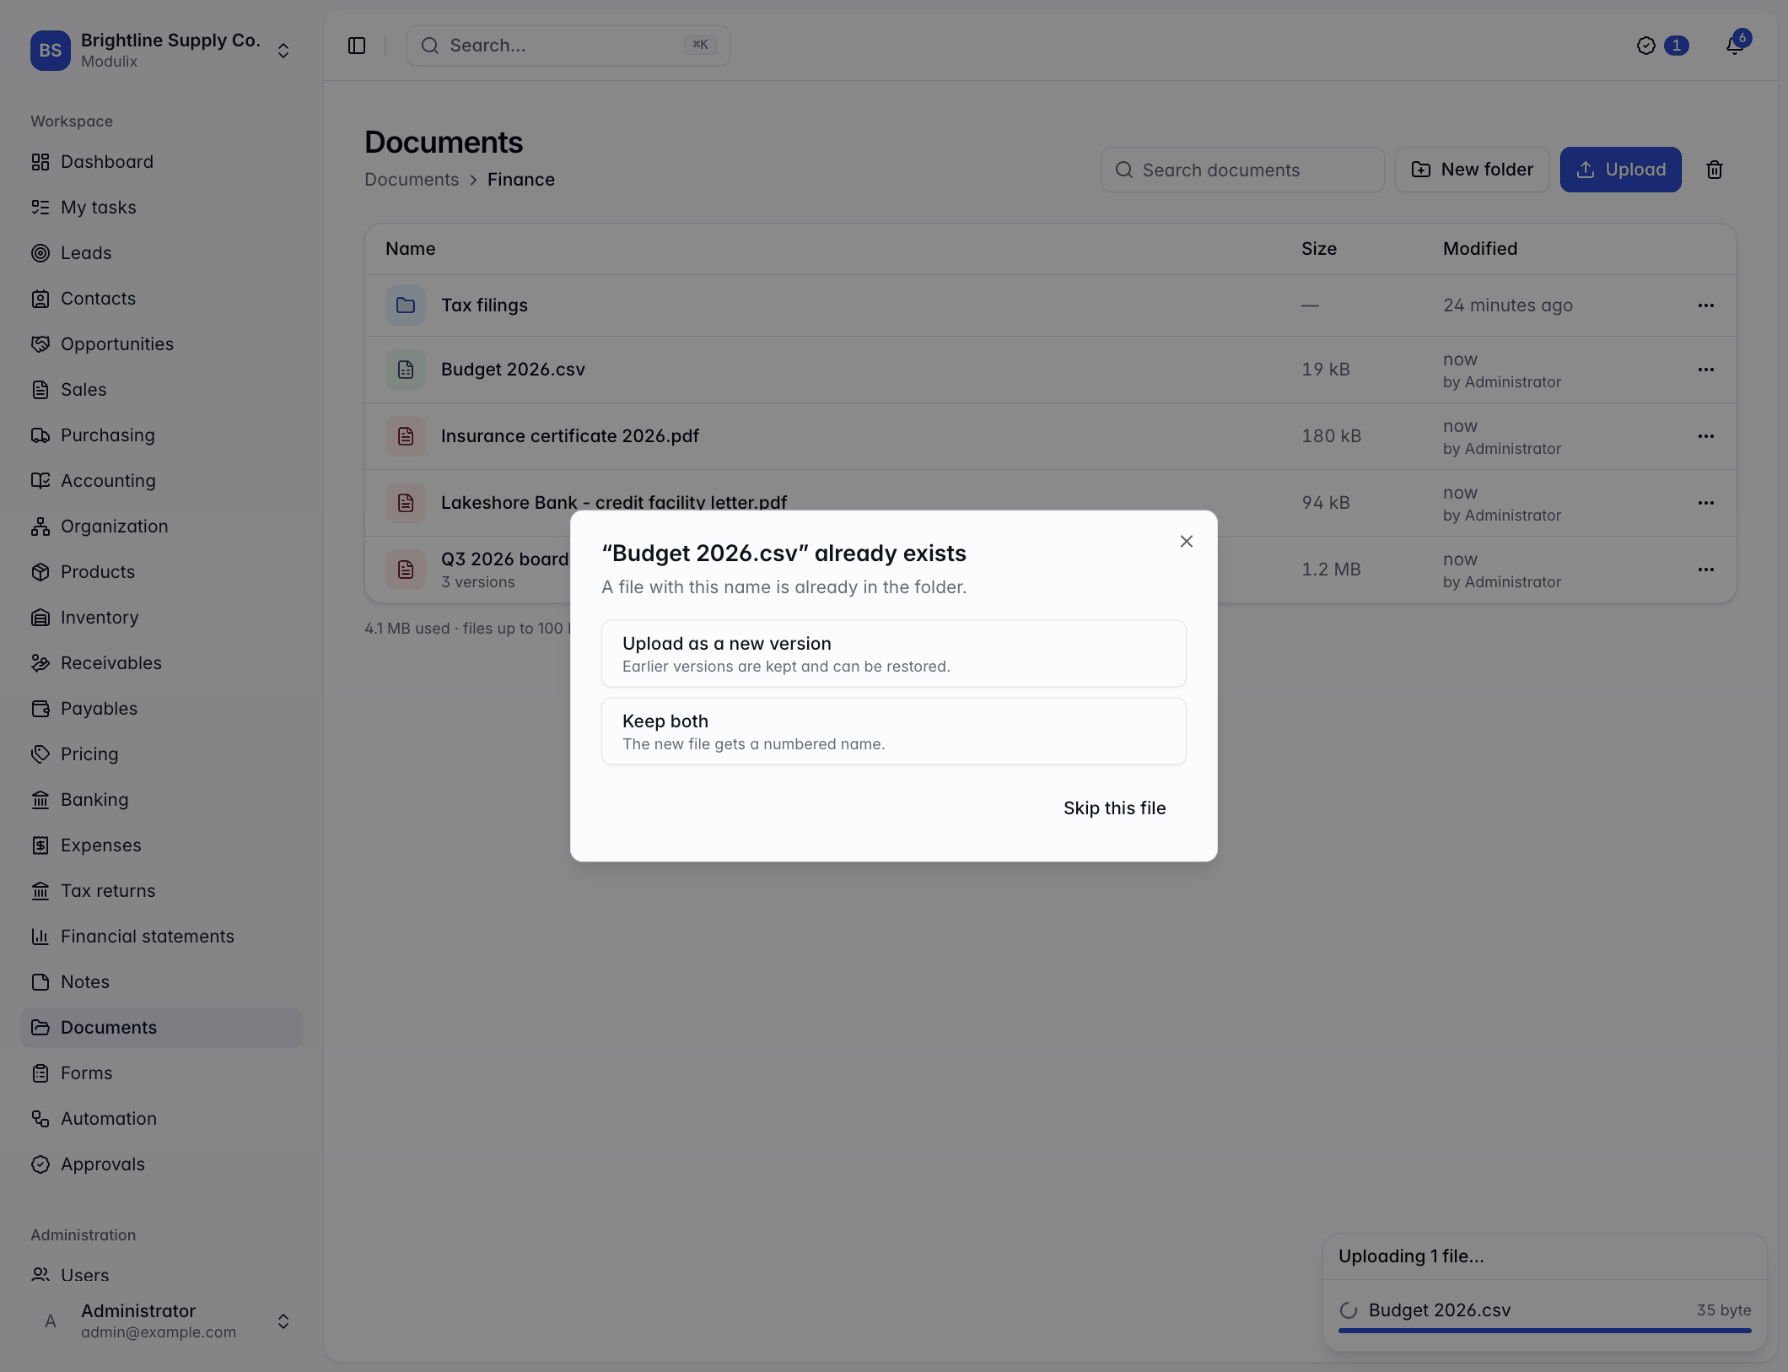Click the Forms clipboard icon
1788x1372 pixels.
point(40,1073)
